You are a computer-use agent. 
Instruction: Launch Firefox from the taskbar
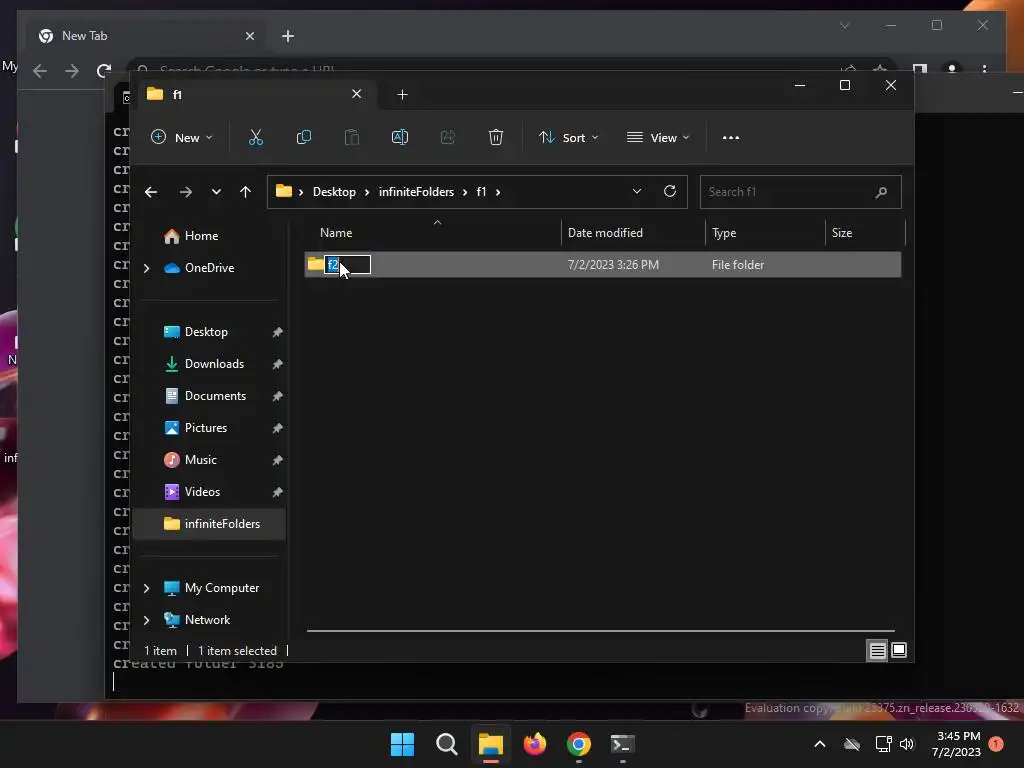pos(535,744)
